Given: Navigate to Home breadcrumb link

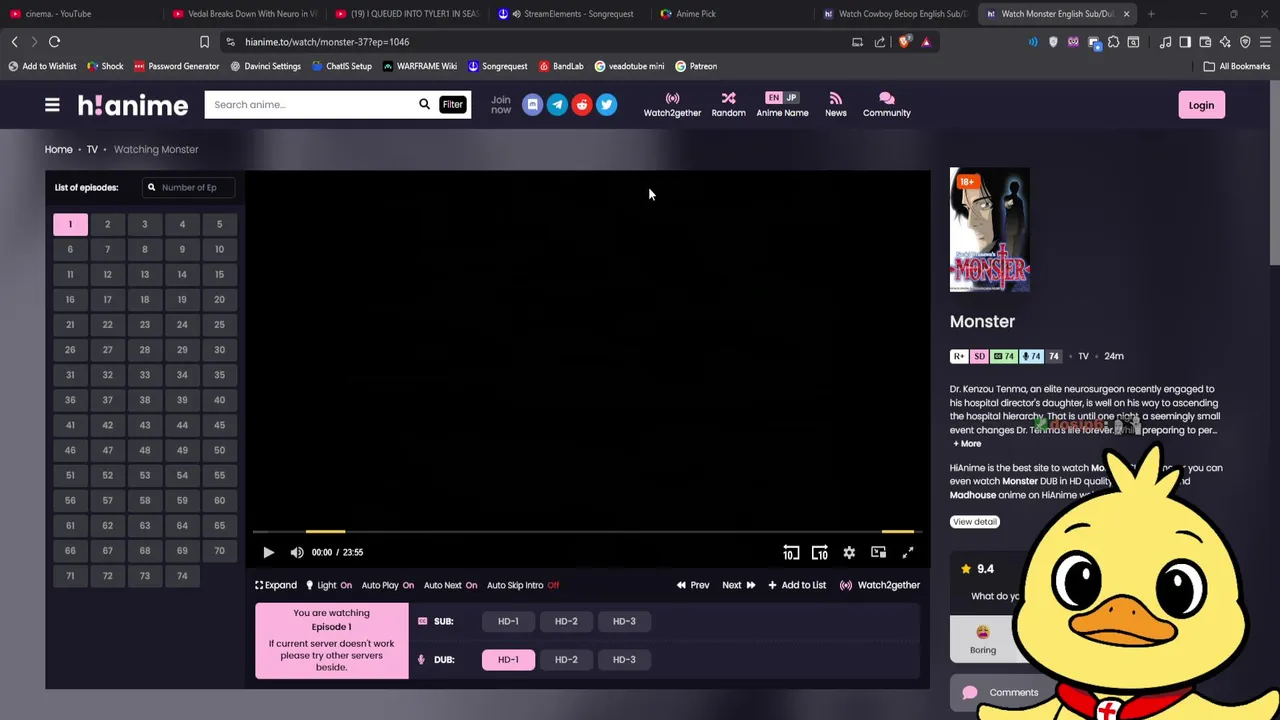Looking at the screenshot, I should (58, 149).
